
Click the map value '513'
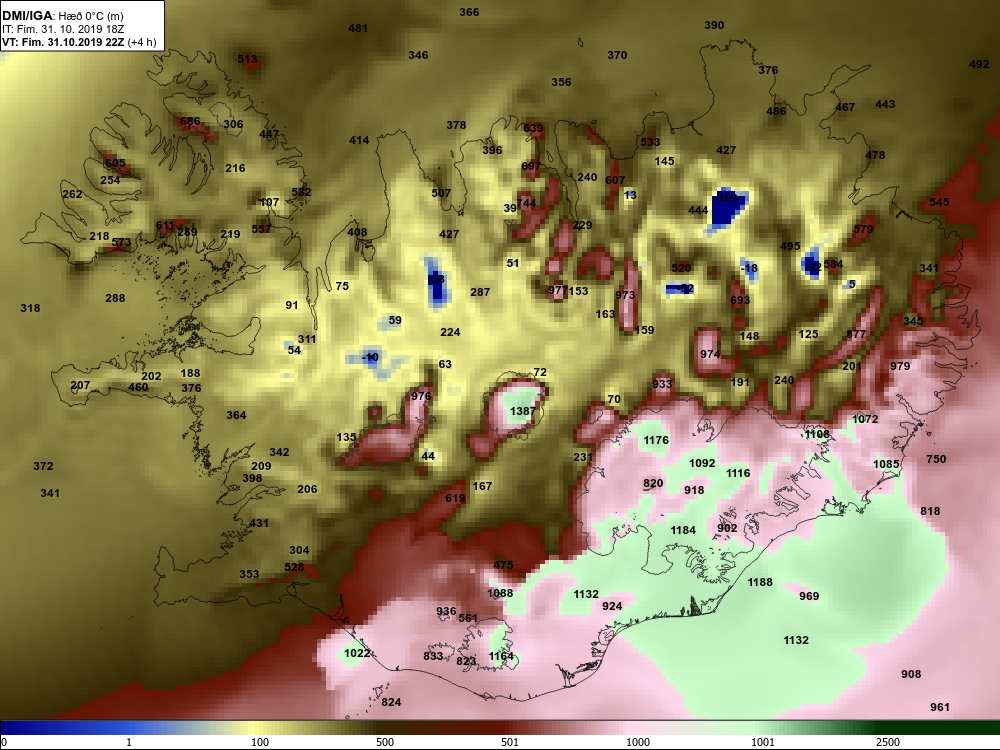(x=247, y=59)
